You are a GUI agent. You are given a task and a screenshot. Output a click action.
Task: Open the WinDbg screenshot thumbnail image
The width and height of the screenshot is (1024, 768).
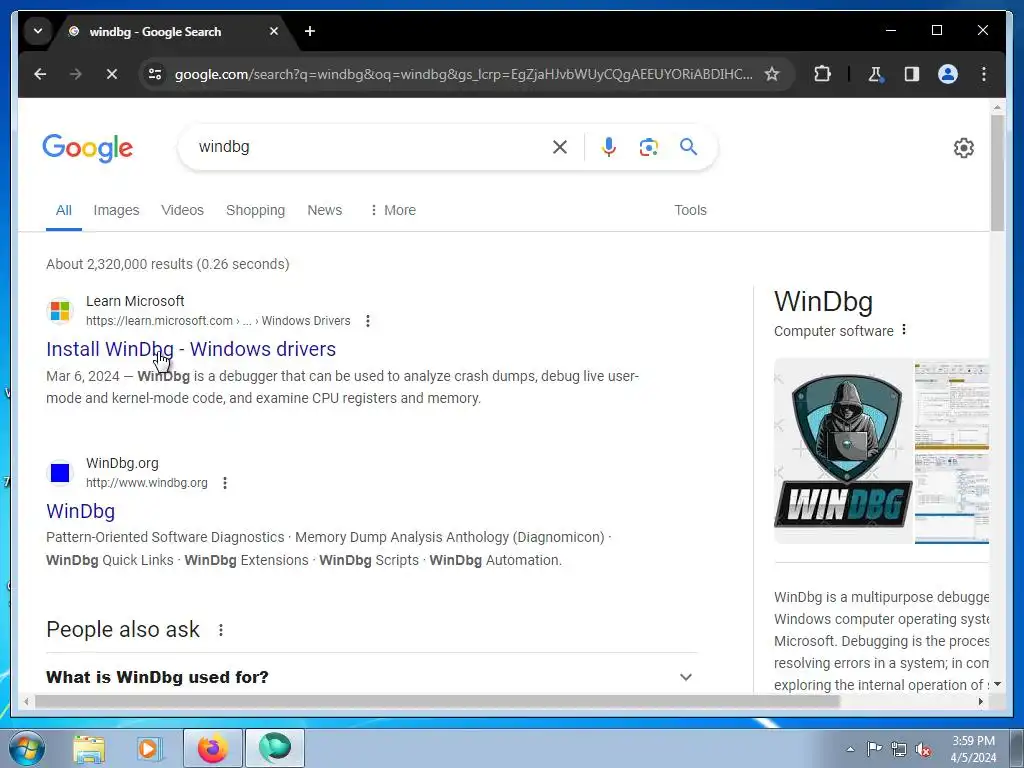(952, 451)
